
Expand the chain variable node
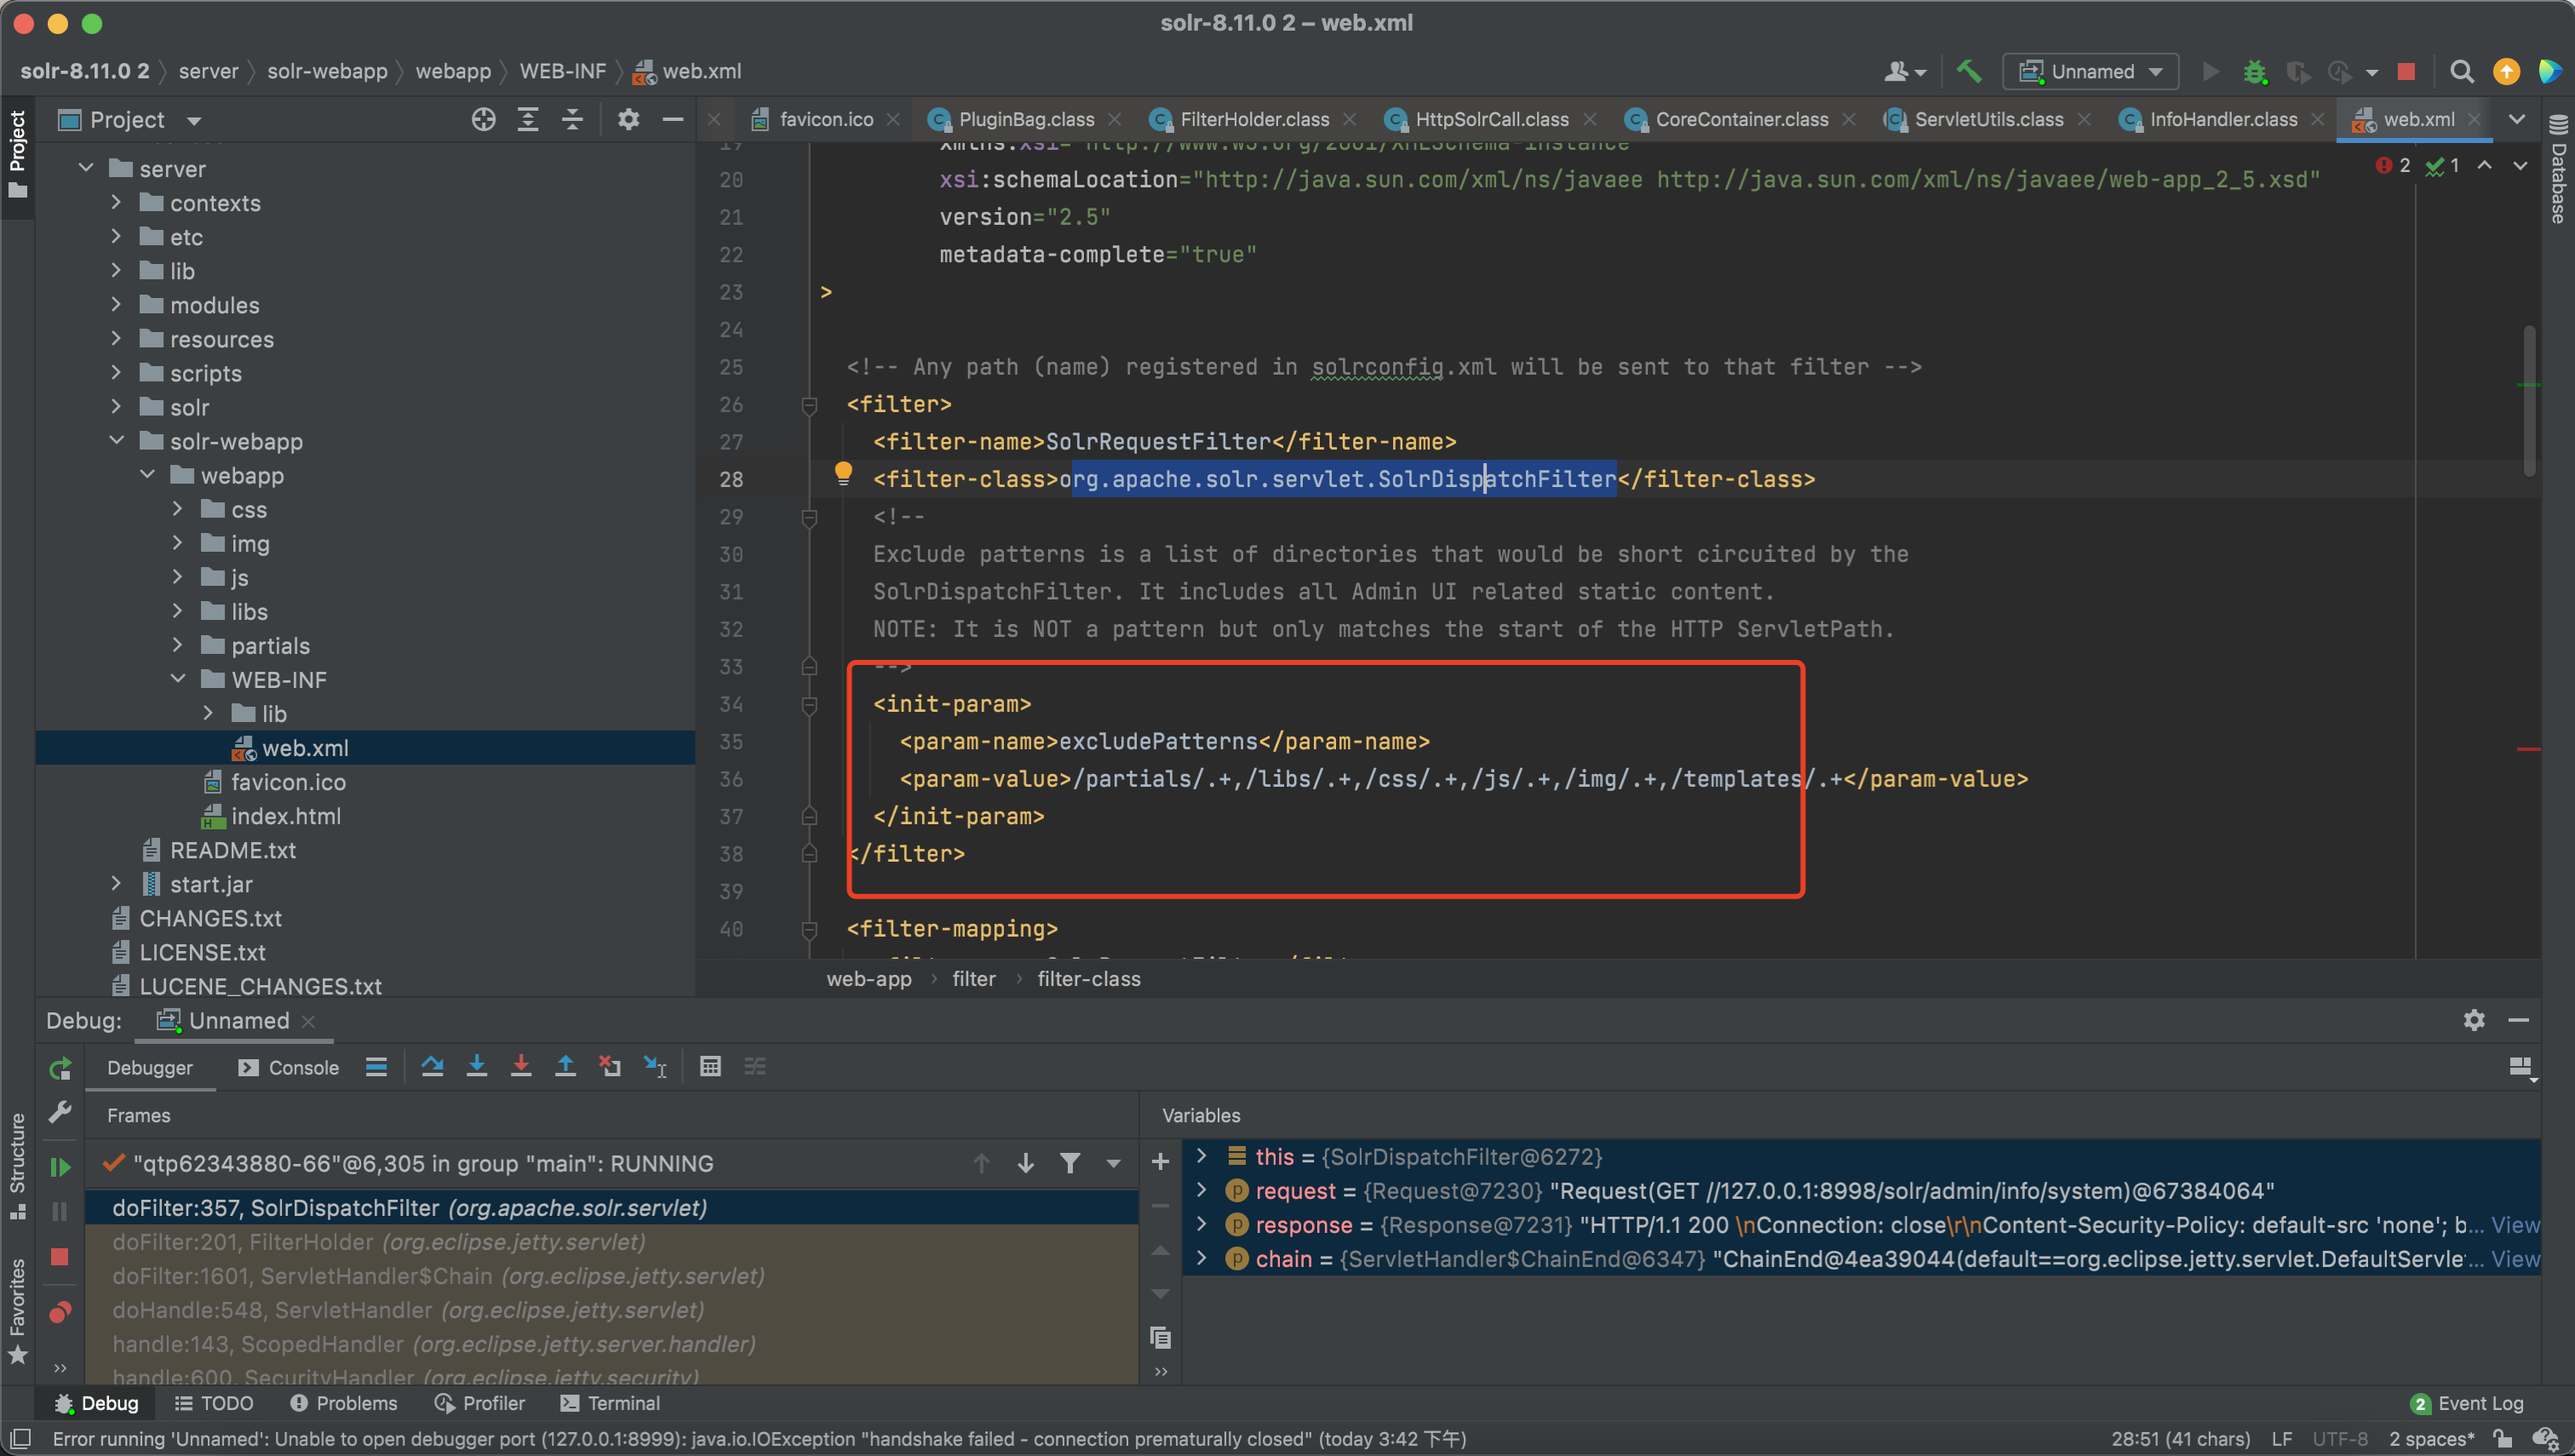tap(1202, 1258)
